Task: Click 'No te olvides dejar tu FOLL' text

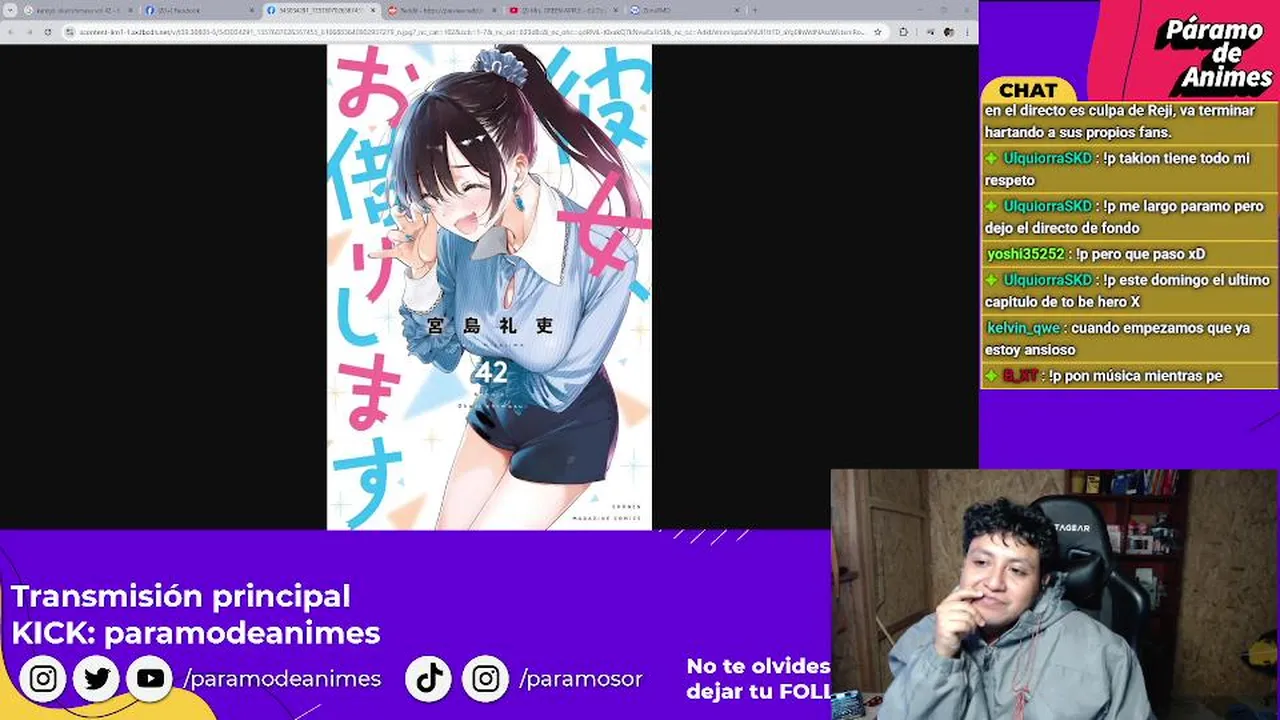Action: (758, 679)
